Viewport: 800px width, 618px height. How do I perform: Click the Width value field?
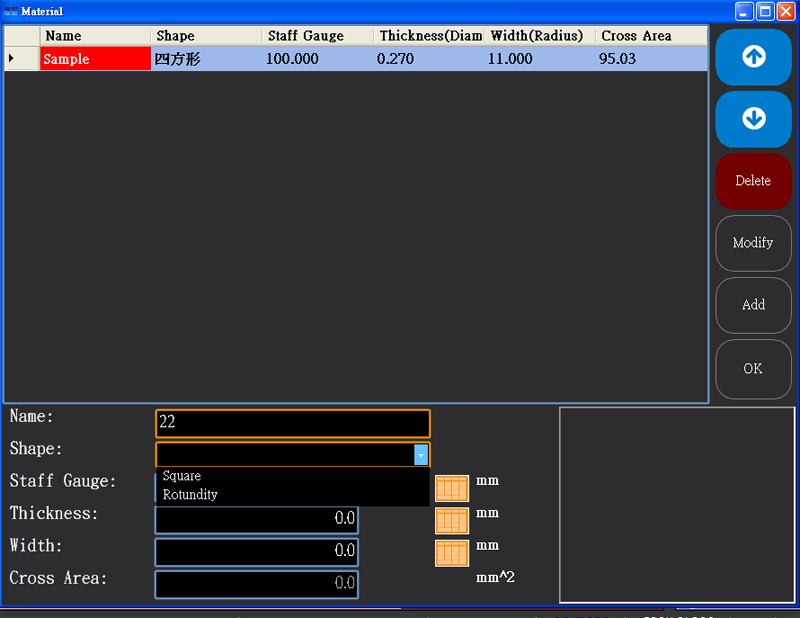256,552
